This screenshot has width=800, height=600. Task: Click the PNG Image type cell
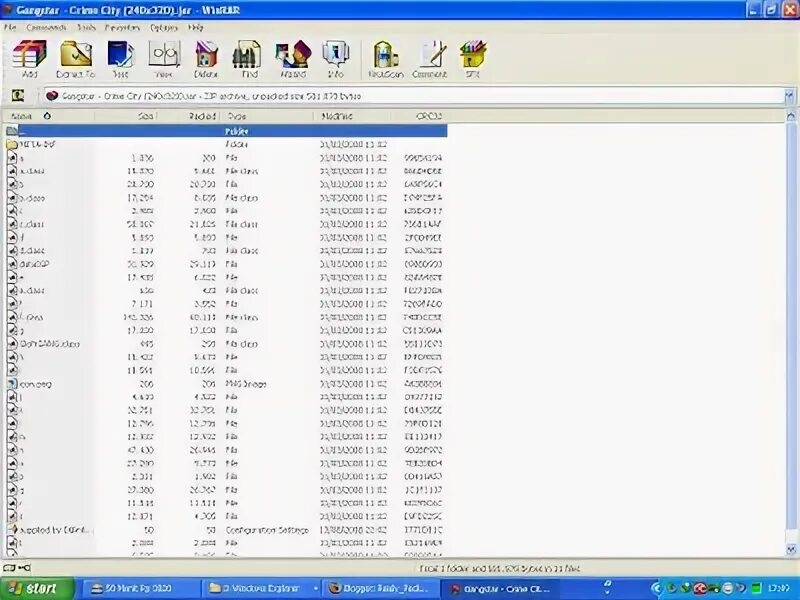pos(246,384)
